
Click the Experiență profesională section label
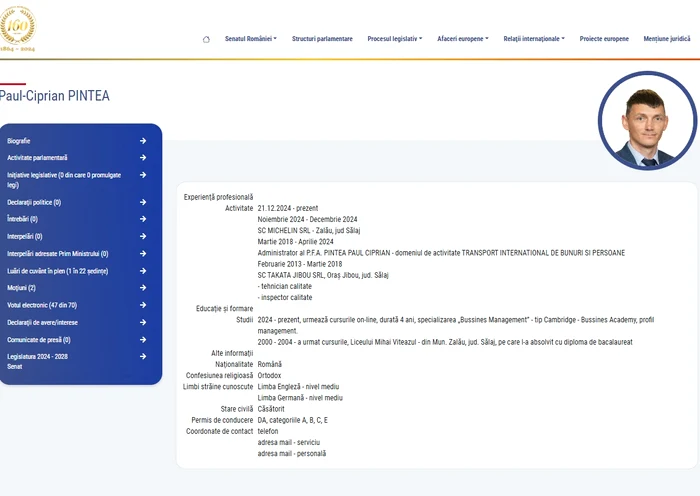click(218, 197)
